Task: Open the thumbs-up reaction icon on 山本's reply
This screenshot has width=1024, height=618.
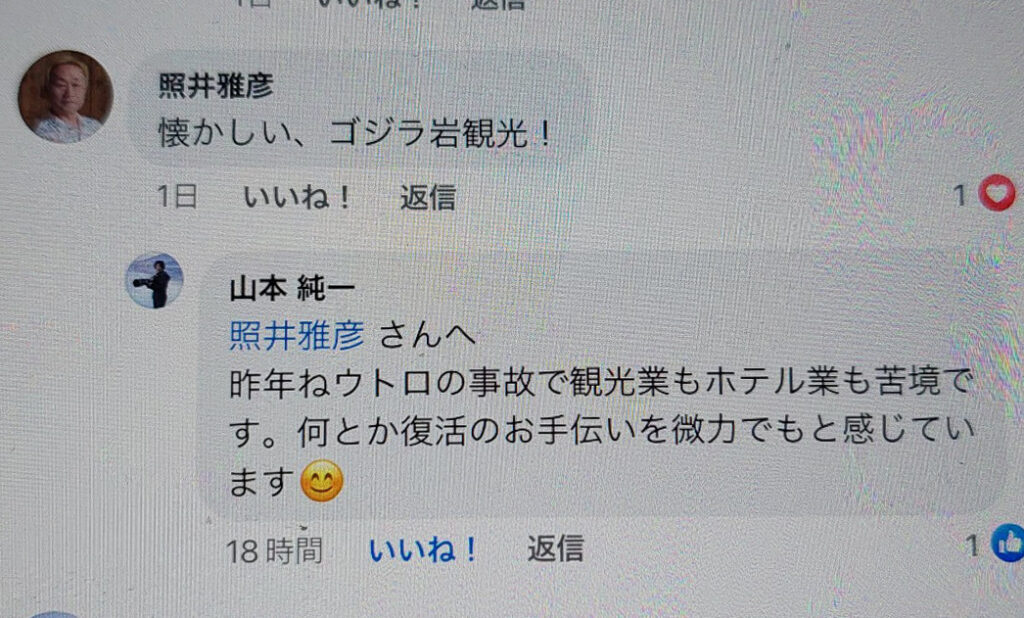Action: pos(1008,543)
